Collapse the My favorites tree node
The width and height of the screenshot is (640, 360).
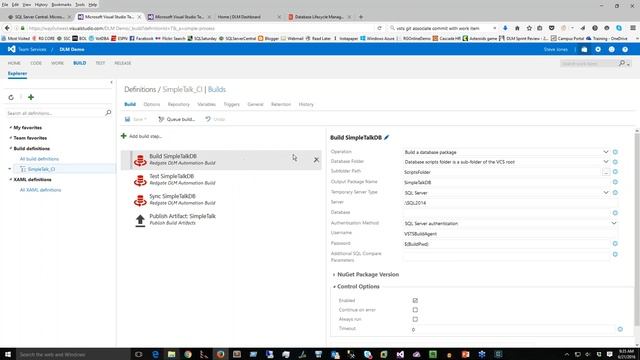(11, 127)
